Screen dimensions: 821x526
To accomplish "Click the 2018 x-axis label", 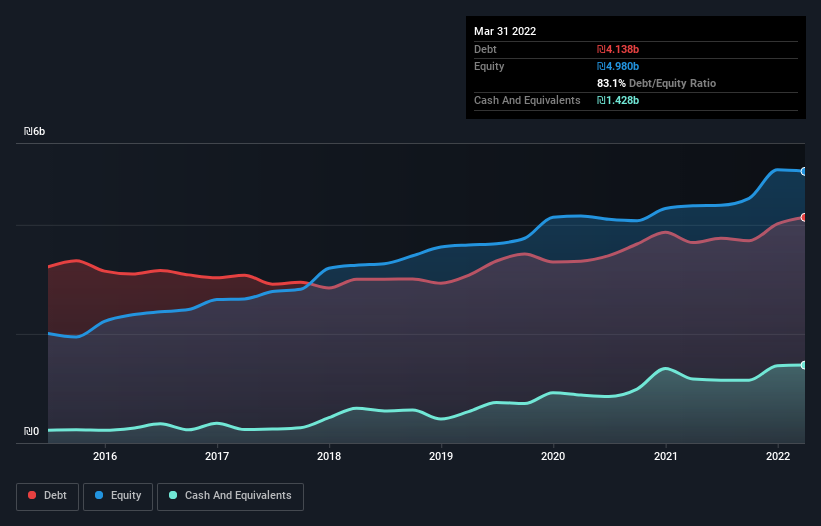I will (x=329, y=456).
